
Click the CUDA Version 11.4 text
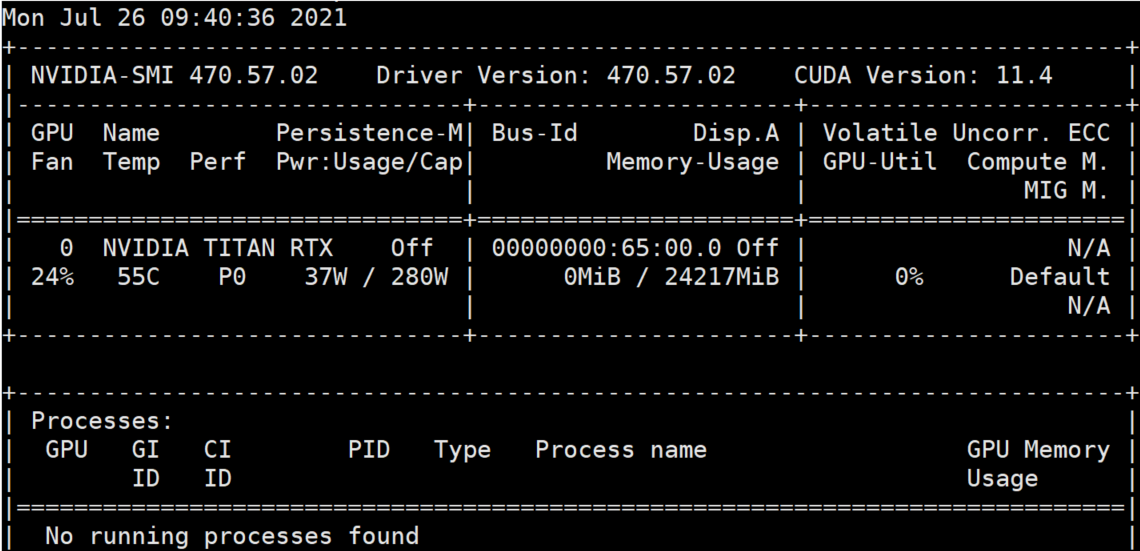pos(922,75)
